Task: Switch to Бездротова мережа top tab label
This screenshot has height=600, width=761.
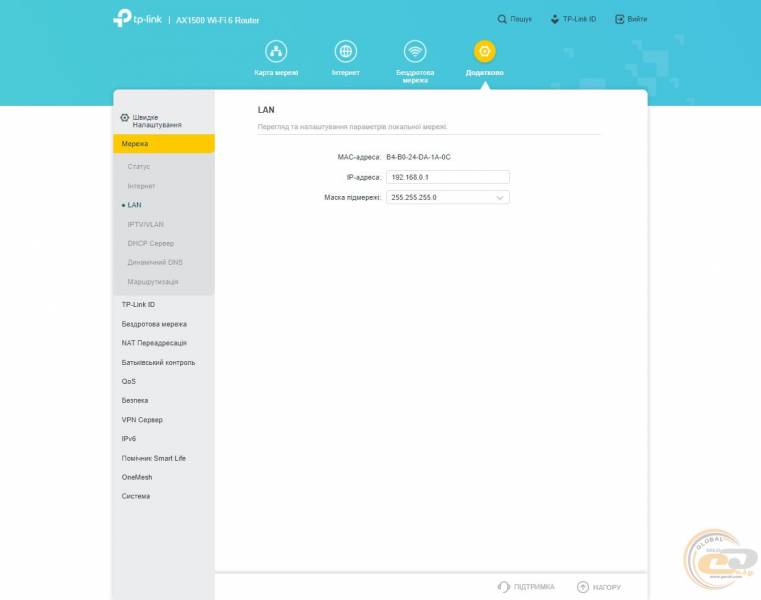Action: tap(415, 76)
